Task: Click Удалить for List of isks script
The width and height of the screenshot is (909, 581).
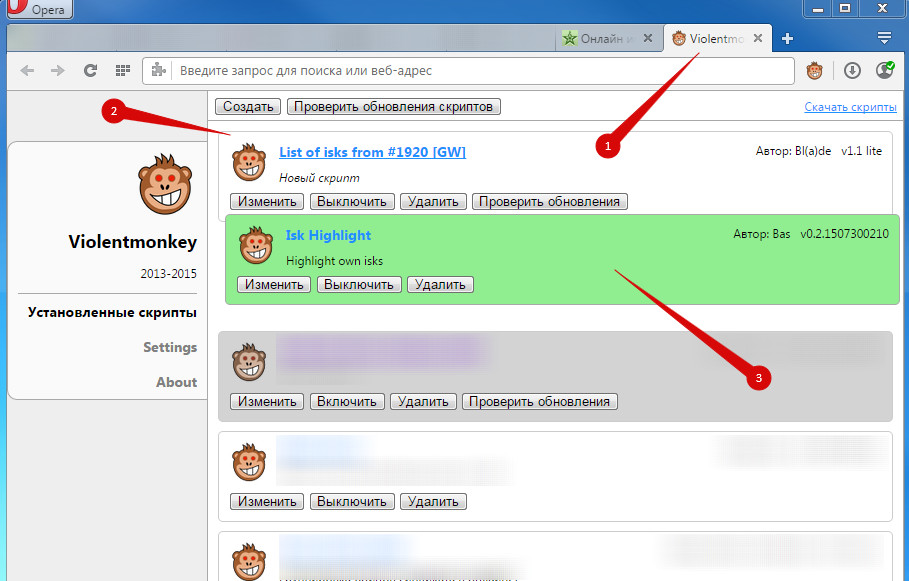Action: coord(433,201)
